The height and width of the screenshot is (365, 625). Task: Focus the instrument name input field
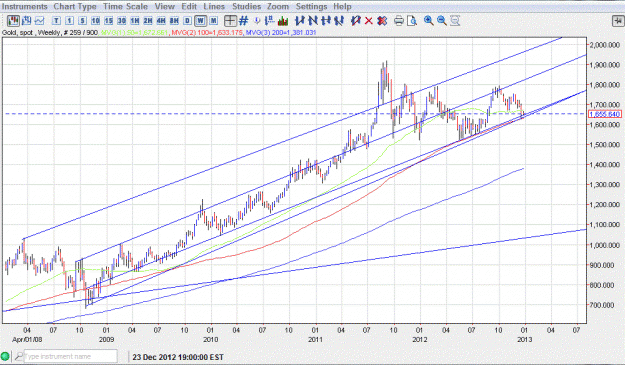[x=71, y=356]
